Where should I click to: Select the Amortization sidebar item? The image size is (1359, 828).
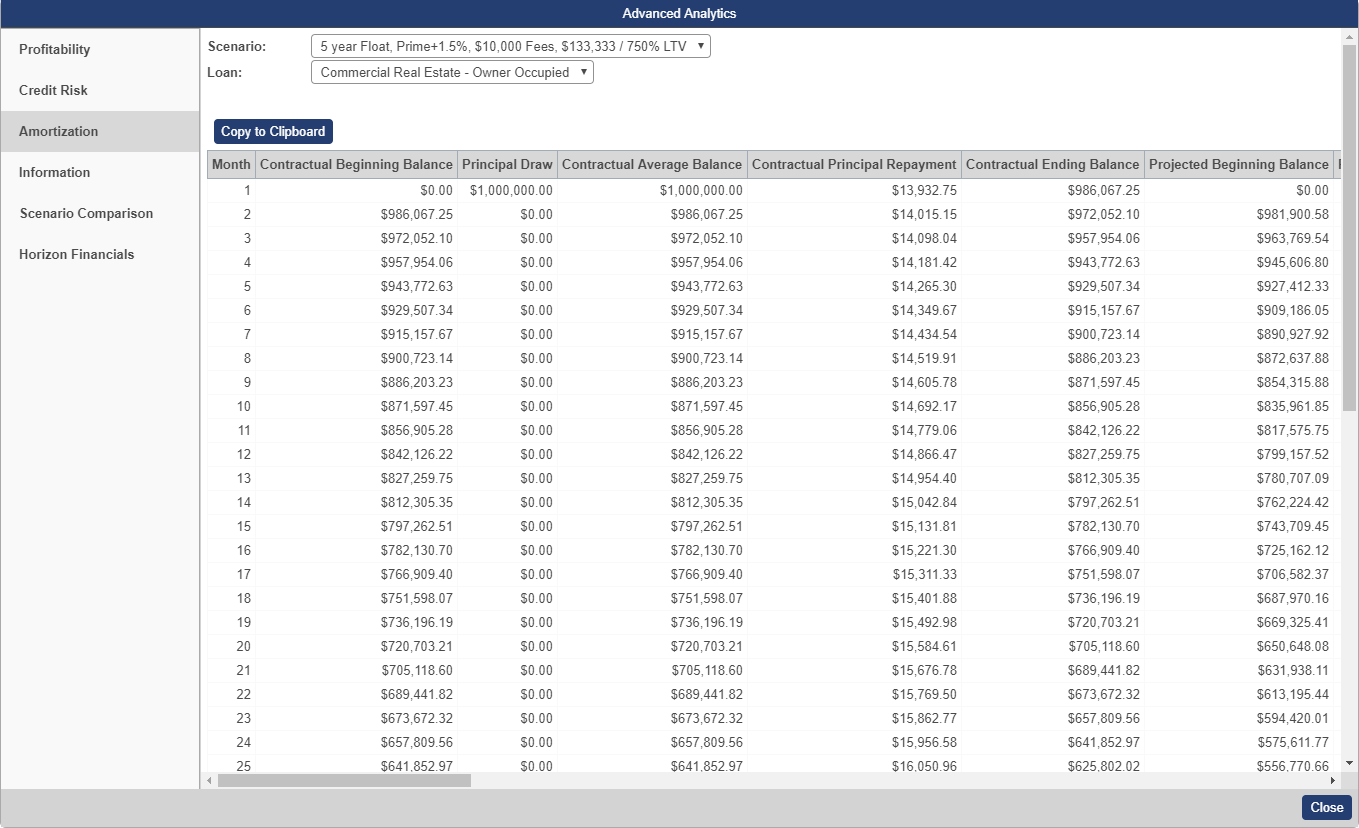tap(100, 131)
